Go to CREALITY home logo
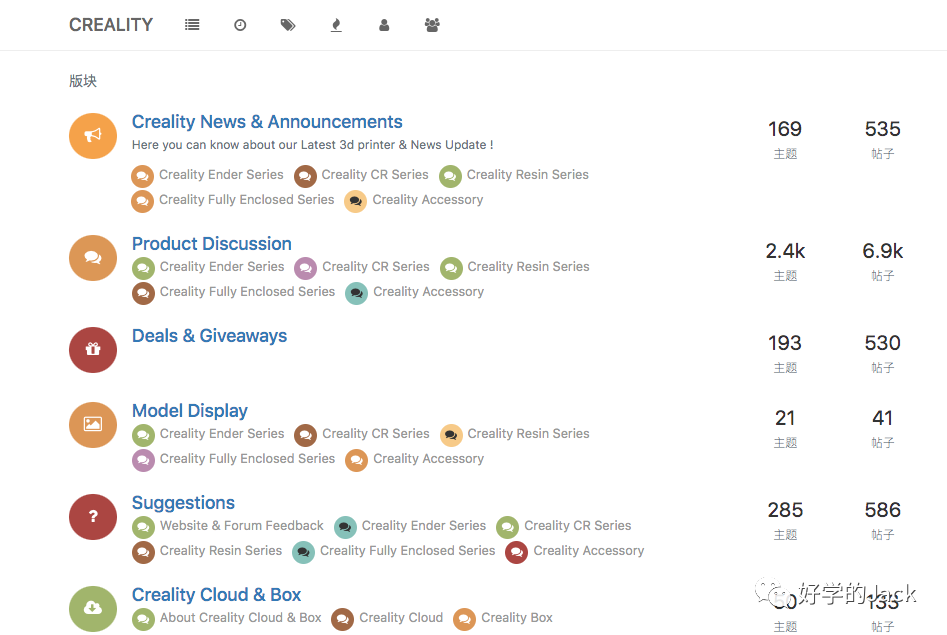The height and width of the screenshot is (635, 947). point(111,25)
